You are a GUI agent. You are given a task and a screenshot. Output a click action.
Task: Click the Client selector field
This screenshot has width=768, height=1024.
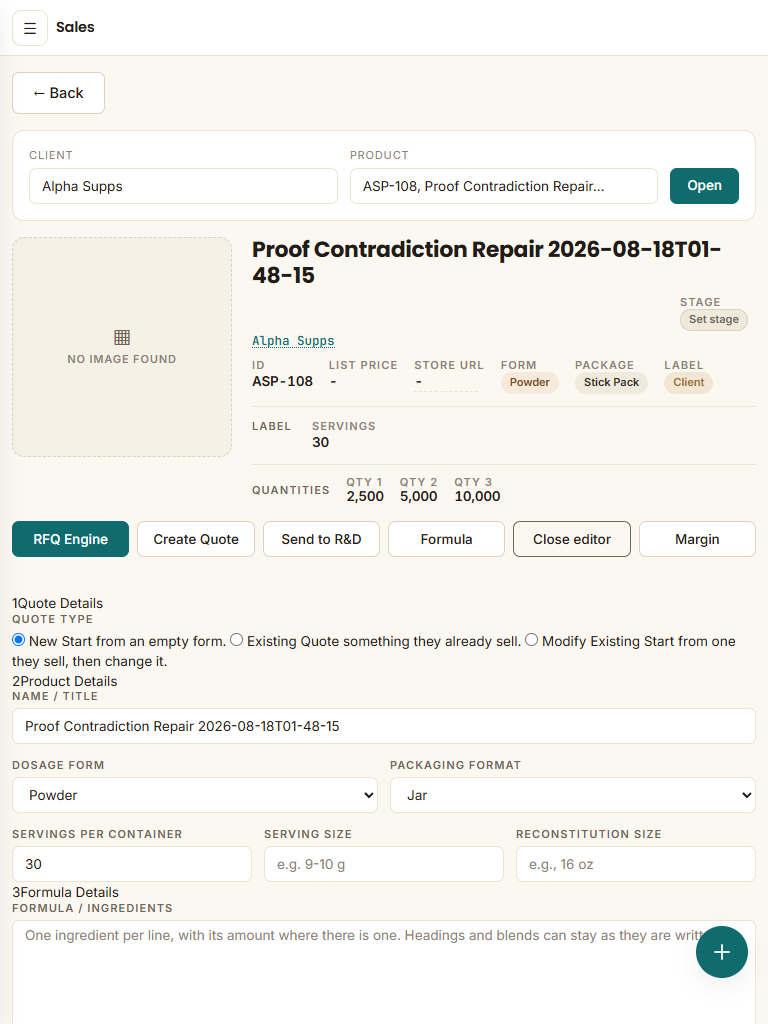pos(184,186)
